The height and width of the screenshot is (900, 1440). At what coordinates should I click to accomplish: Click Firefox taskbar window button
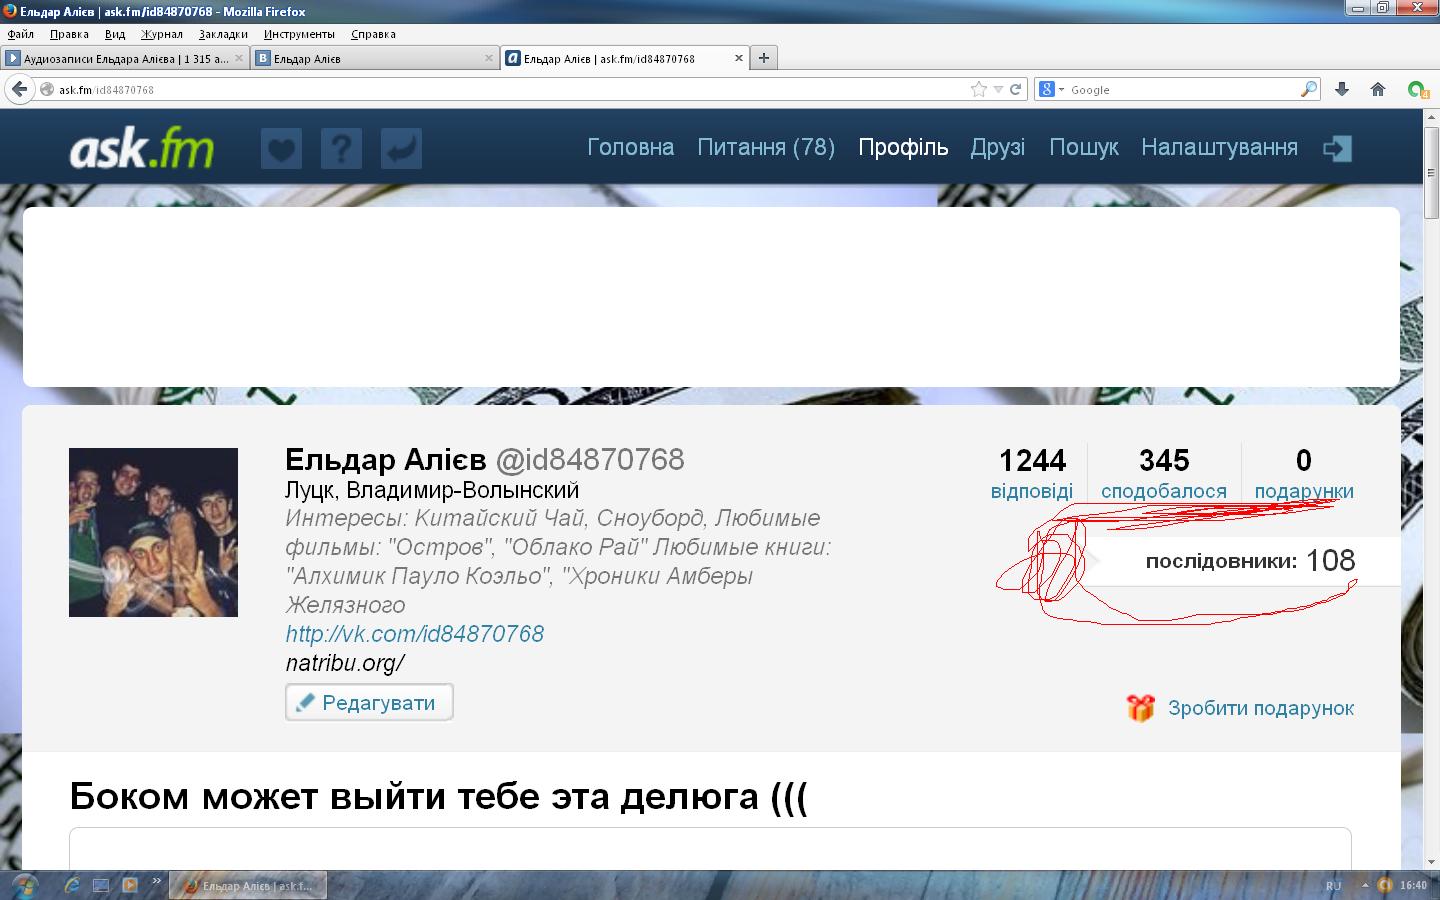(x=249, y=885)
